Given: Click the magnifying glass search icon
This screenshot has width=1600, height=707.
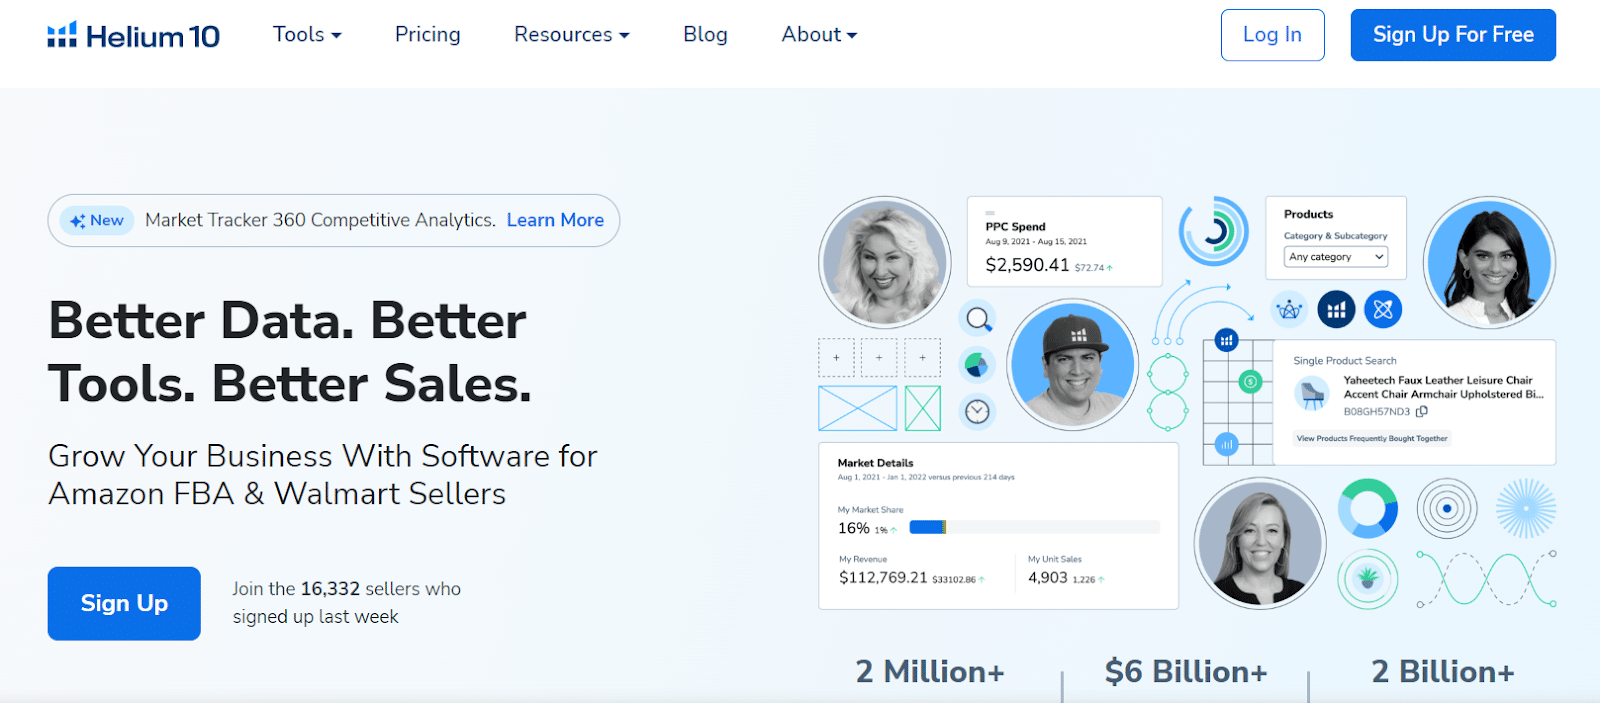Looking at the screenshot, I should (978, 319).
